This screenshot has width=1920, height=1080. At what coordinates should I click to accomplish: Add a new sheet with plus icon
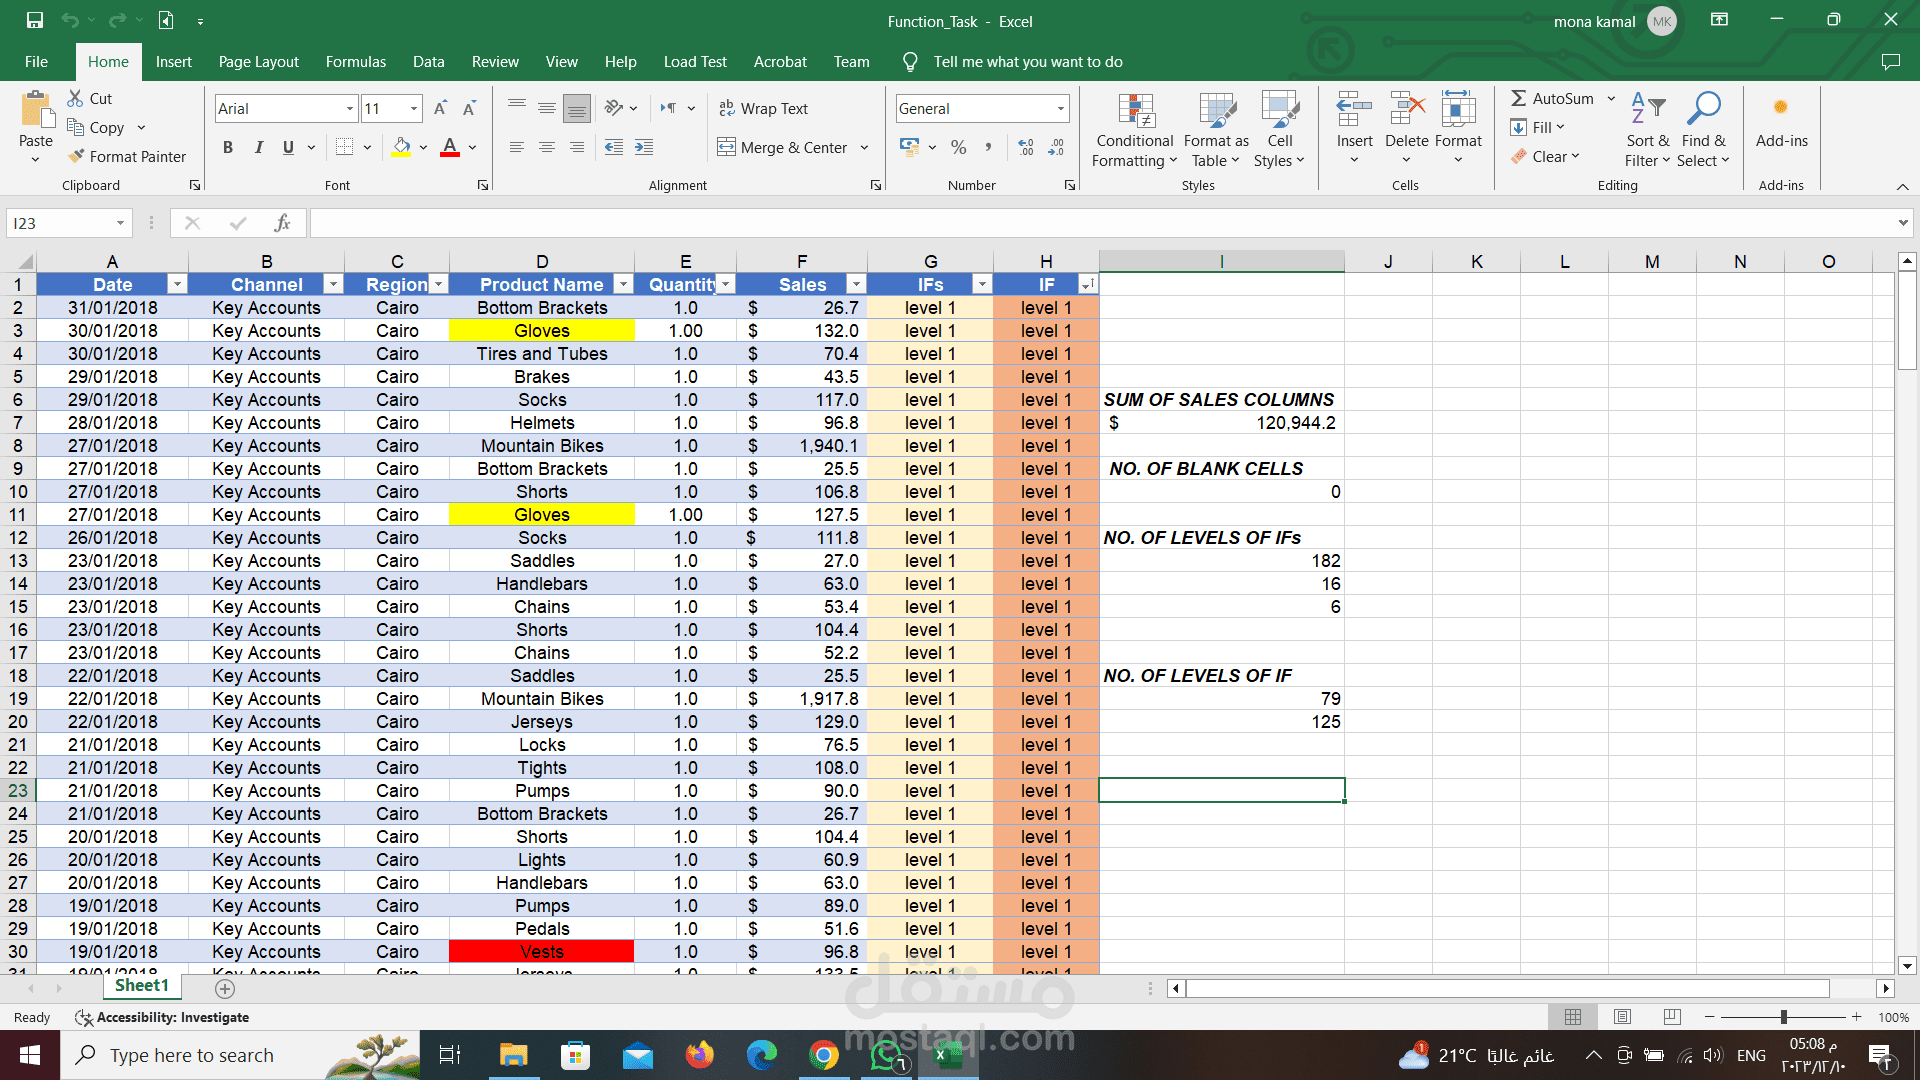225,989
